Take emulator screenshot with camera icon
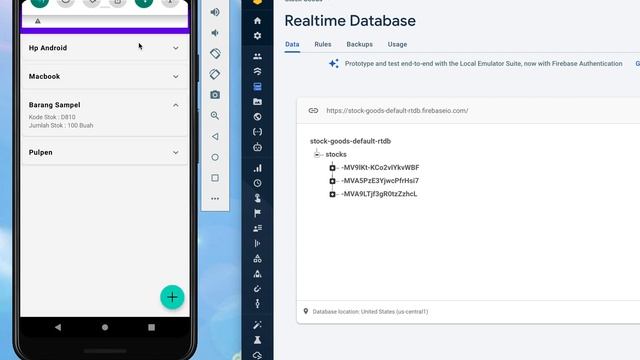 click(215, 95)
